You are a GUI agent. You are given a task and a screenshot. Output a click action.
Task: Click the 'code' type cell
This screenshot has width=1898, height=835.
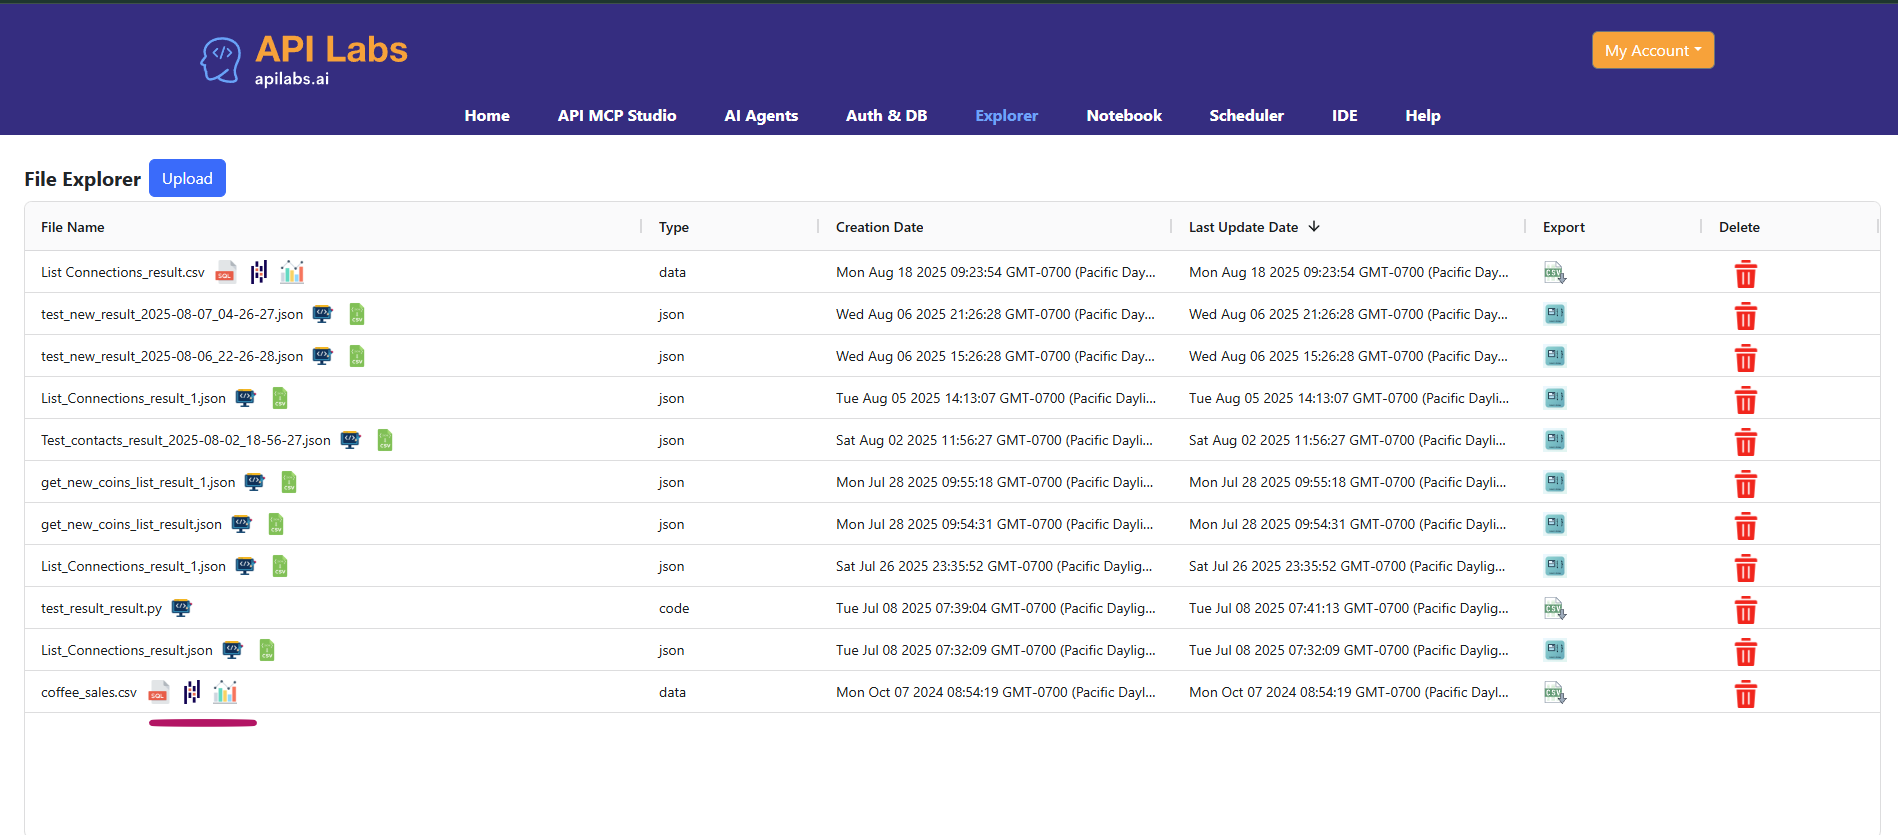point(674,608)
